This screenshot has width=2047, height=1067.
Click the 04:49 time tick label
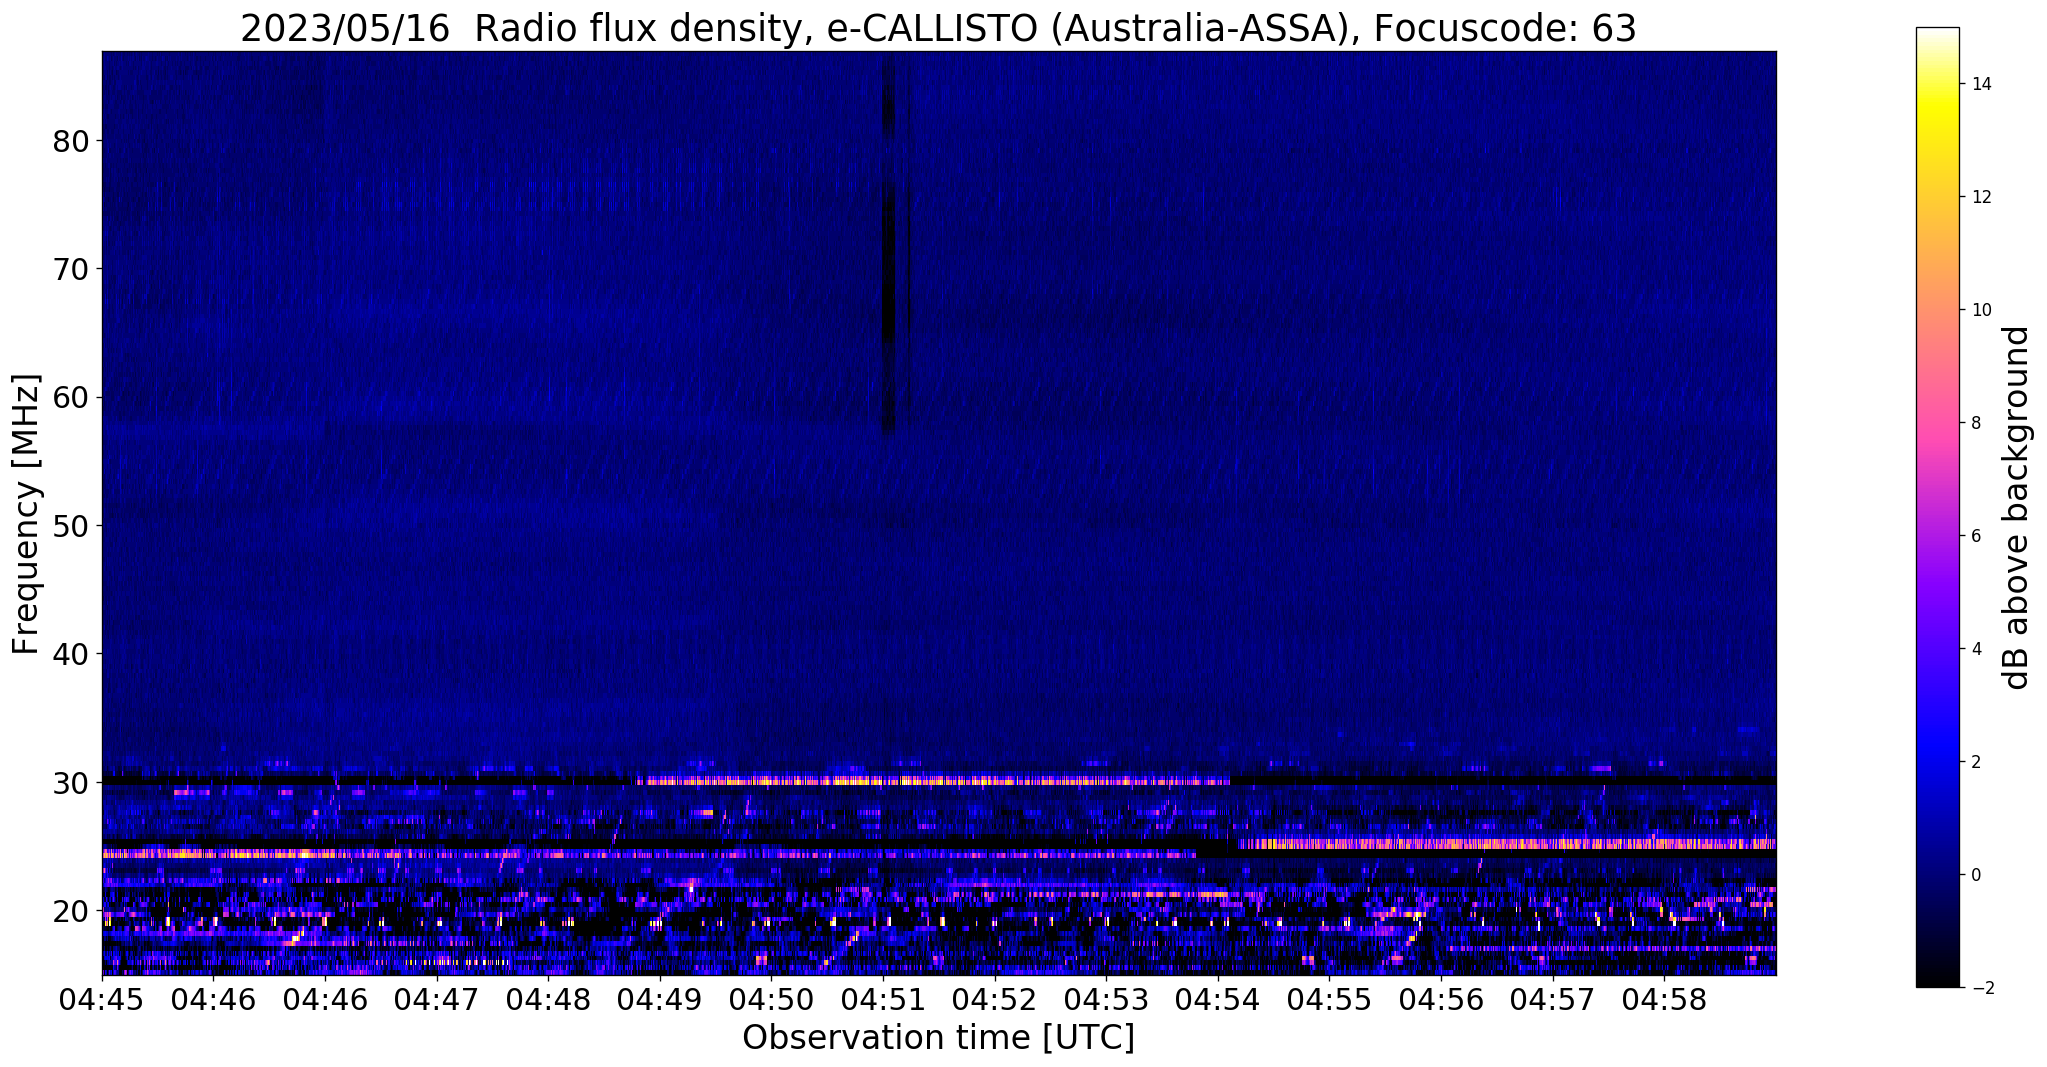tap(660, 999)
